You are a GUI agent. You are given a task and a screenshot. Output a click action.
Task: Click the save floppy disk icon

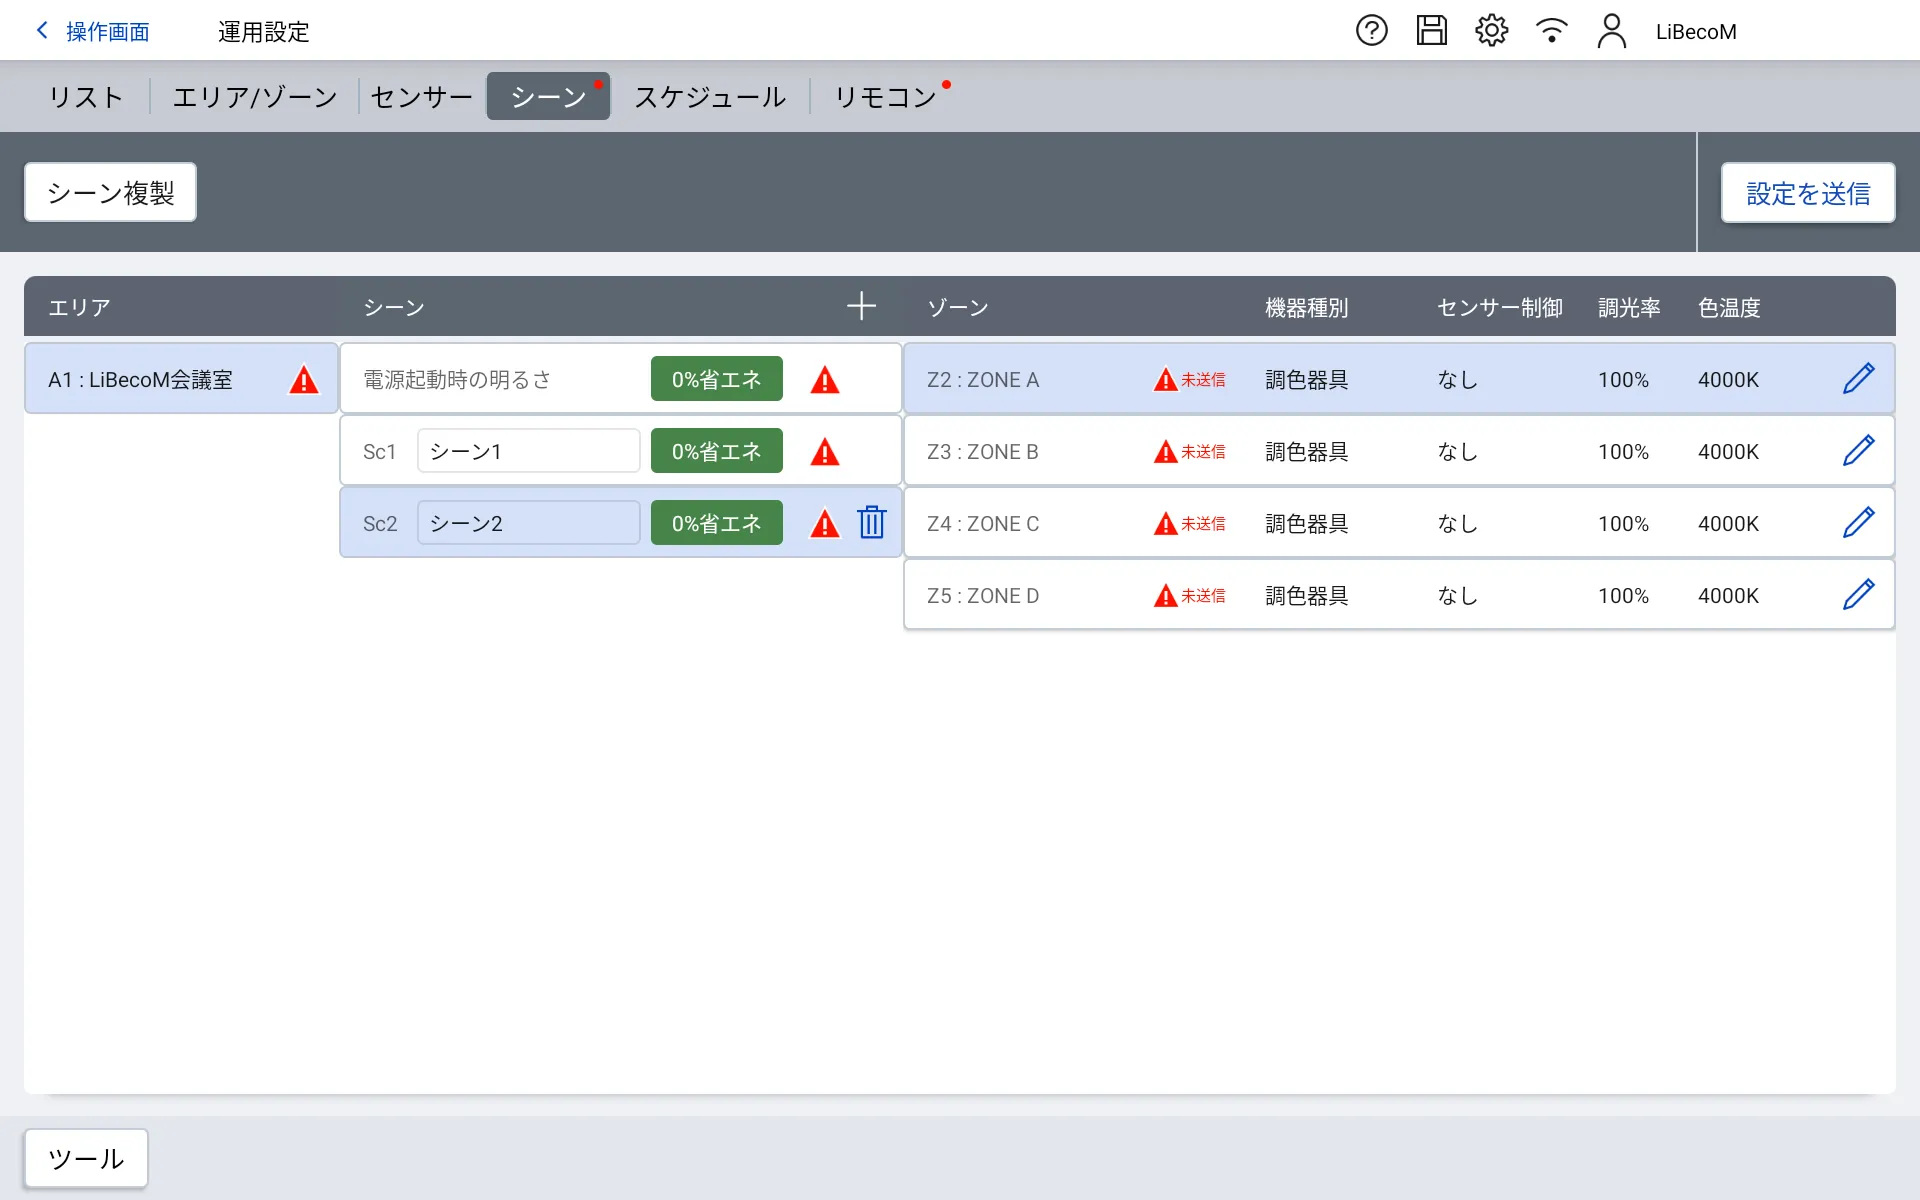point(1431,31)
